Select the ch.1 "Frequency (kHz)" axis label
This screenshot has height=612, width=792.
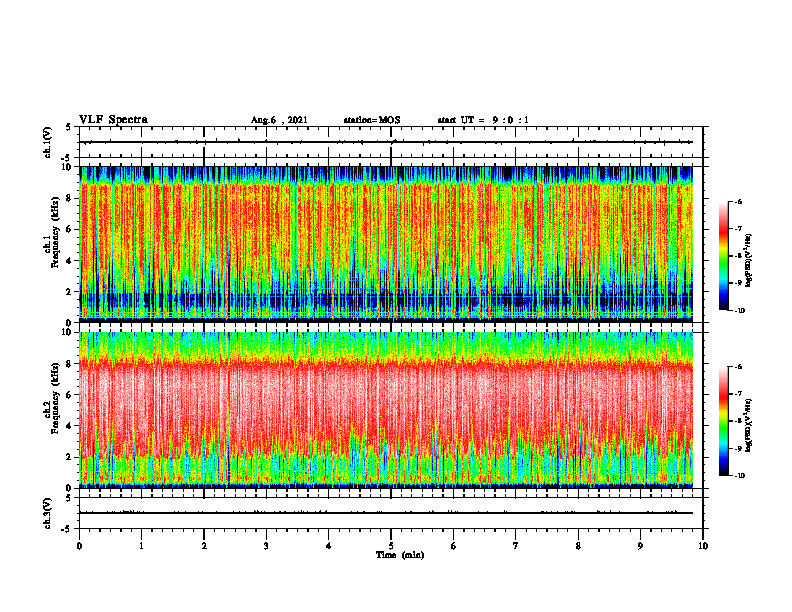55,230
